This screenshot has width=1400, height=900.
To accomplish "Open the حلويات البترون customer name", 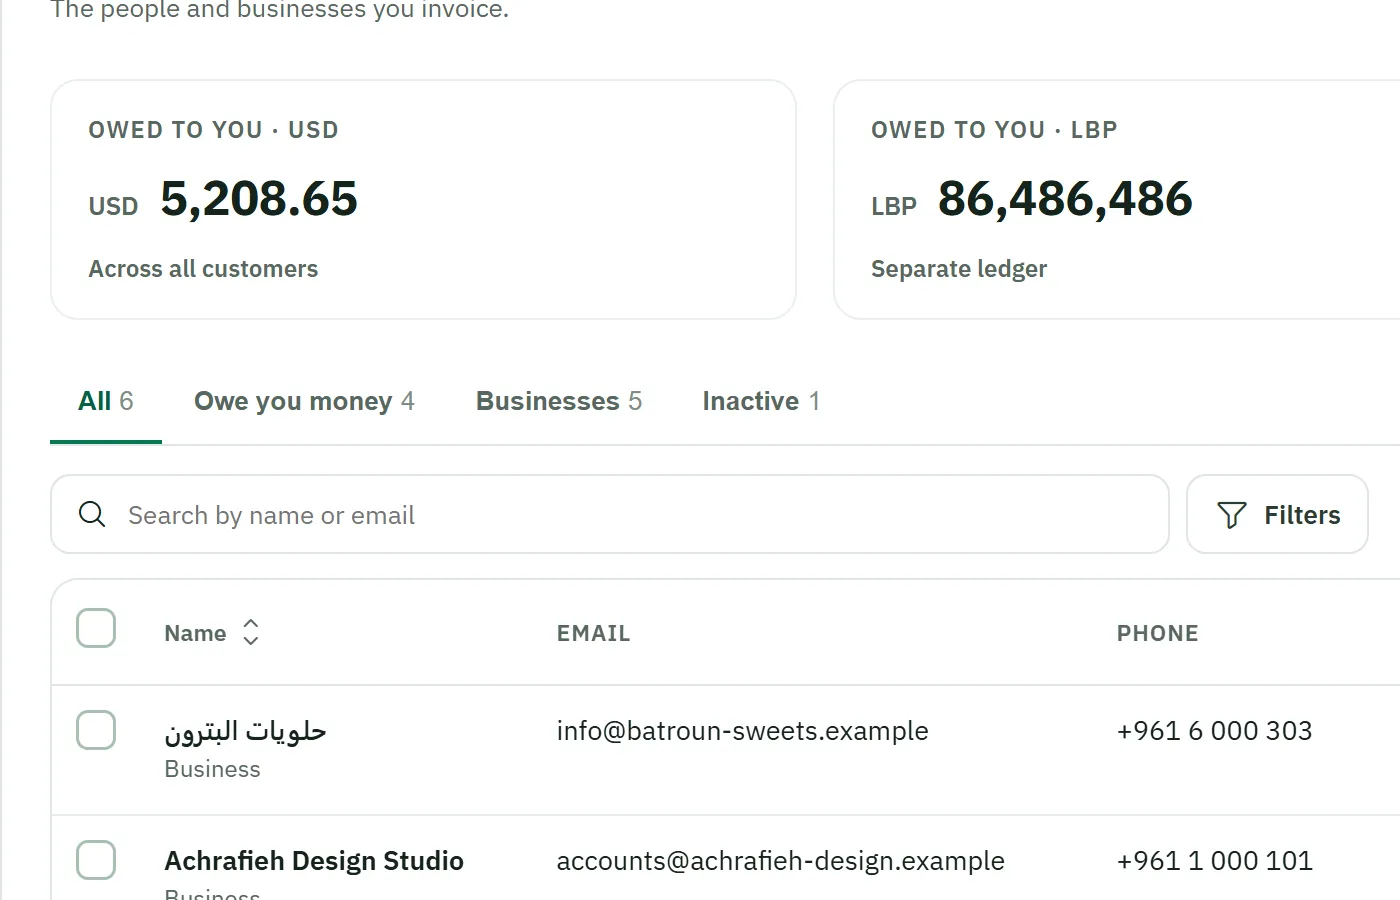I will [x=246, y=732].
